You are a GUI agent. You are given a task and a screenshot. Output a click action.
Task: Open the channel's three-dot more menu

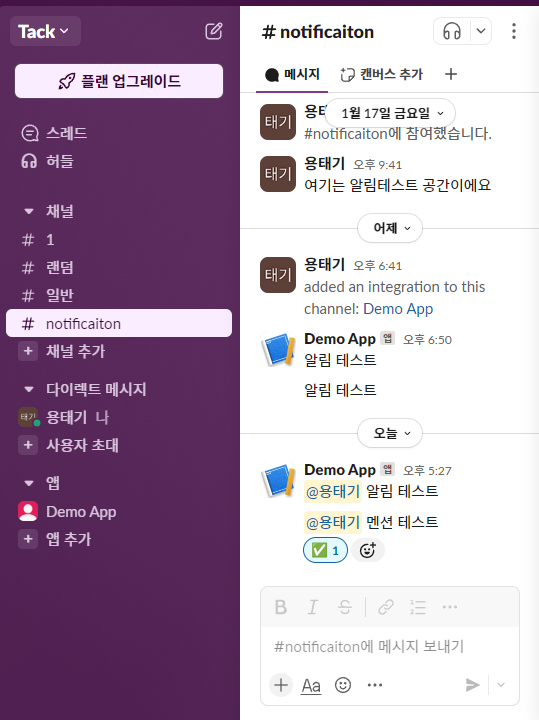[514, 31]
